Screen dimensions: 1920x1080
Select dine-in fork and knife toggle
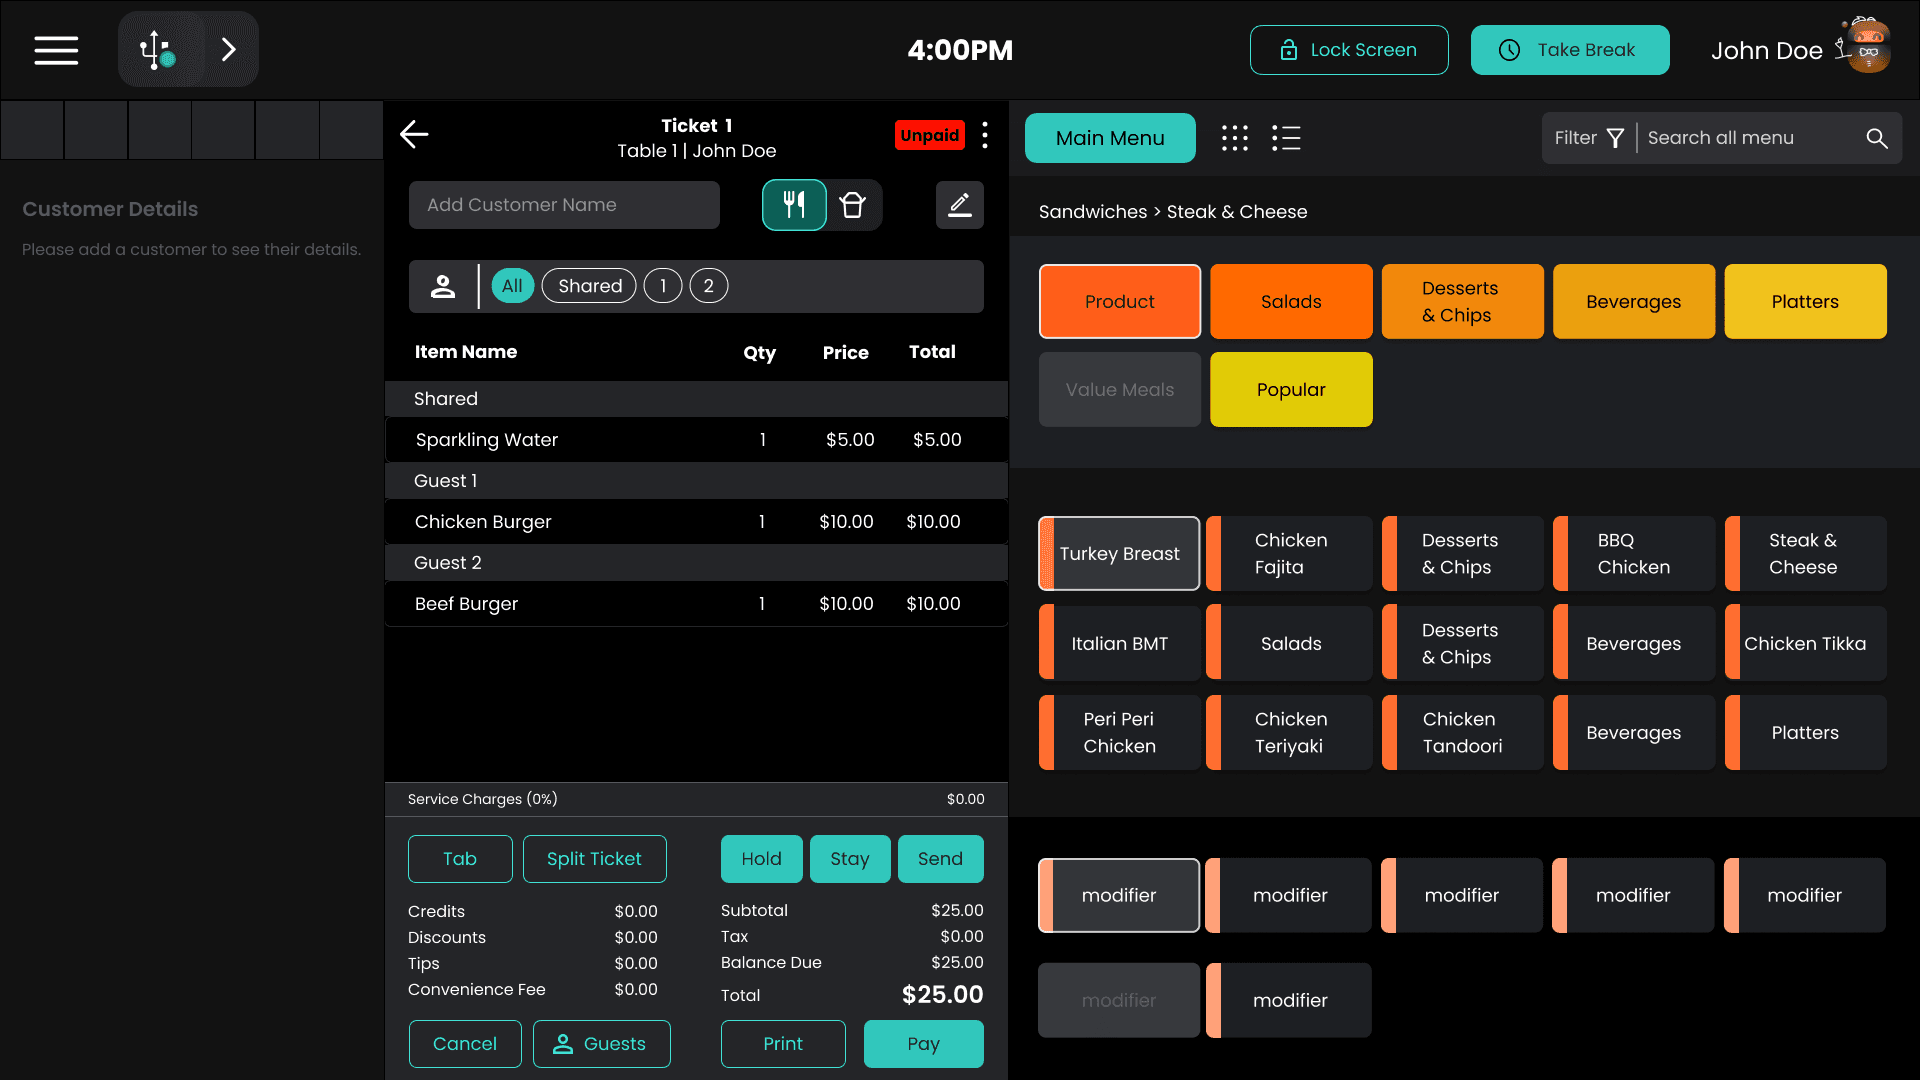tap(794, 205)
